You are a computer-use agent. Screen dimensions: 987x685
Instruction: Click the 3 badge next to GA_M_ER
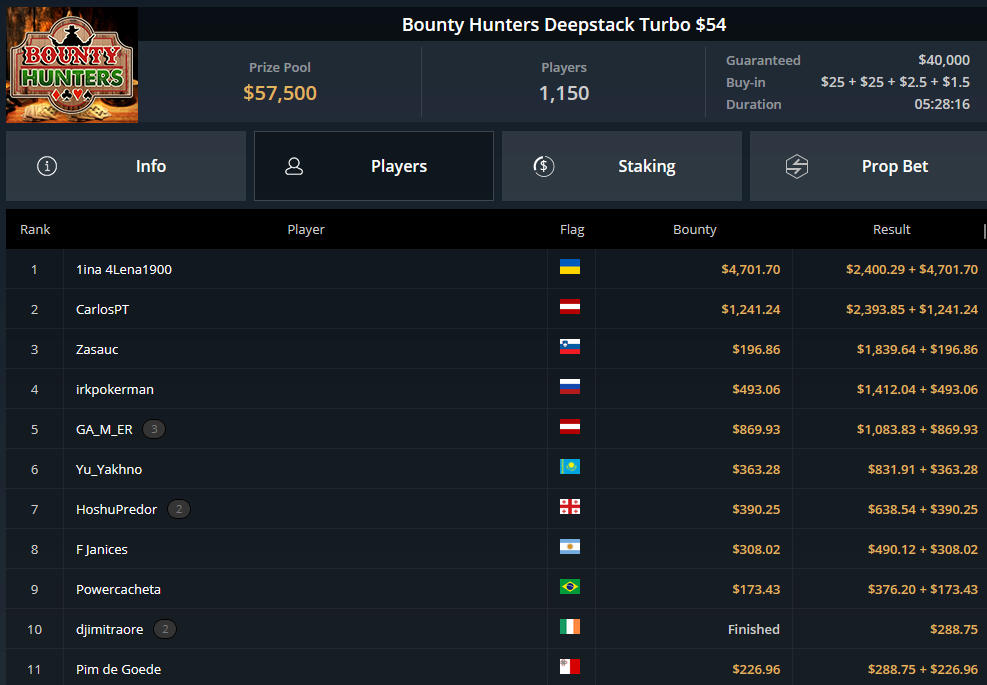pyautogui.click(x=154, y=429)
